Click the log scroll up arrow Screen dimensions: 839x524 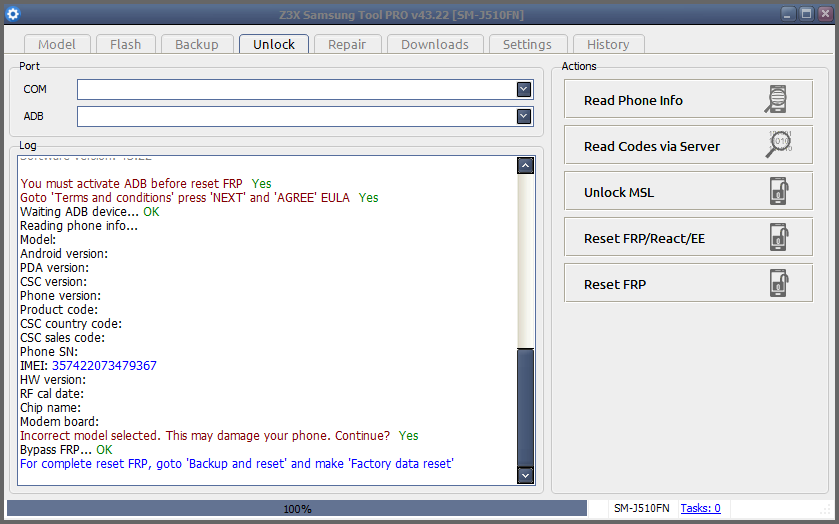click(x=525, y=165)
